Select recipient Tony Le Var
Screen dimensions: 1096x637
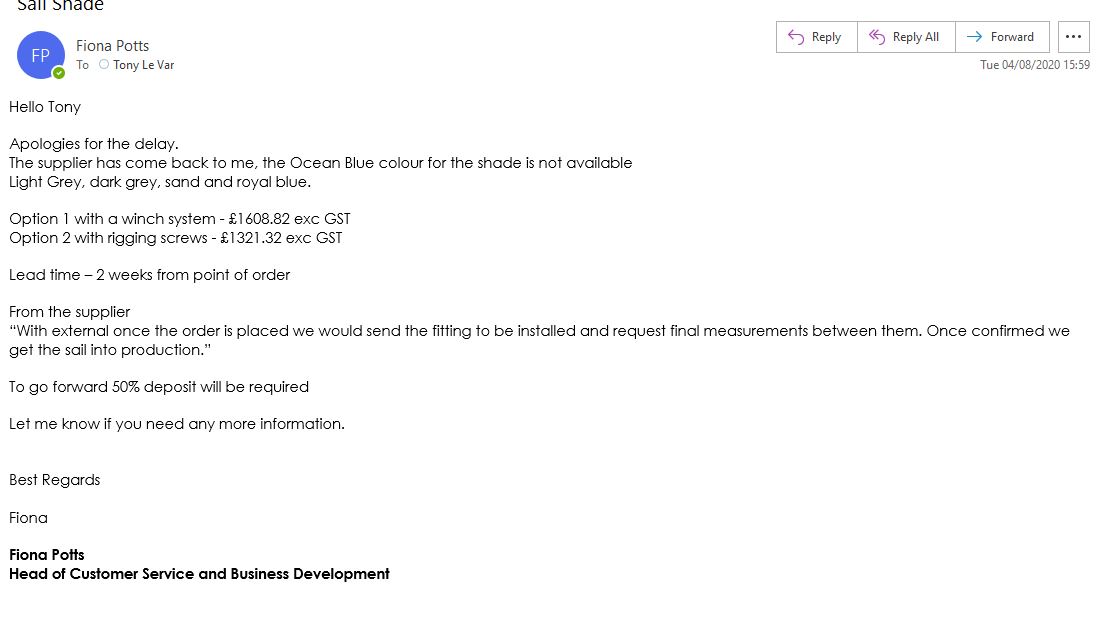(x=144, y=65)
